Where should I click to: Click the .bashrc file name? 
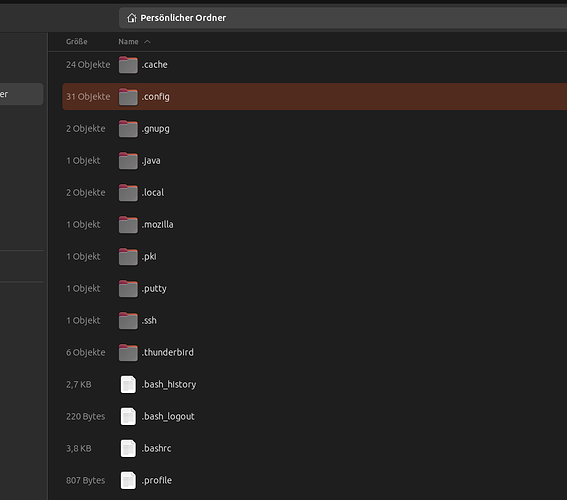tap(156, 448)
